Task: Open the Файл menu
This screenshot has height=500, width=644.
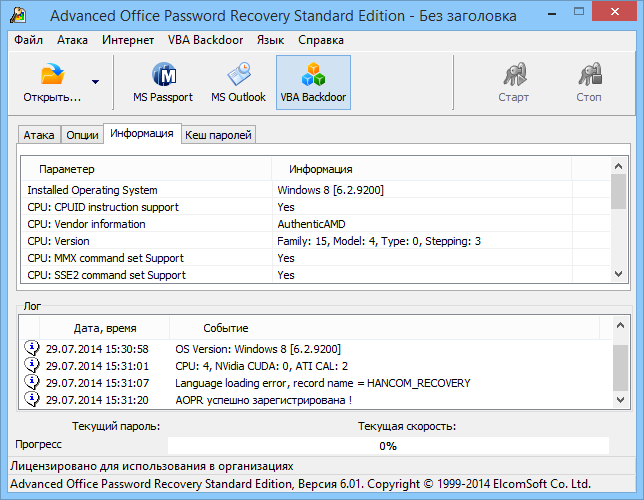Action: 28,40
